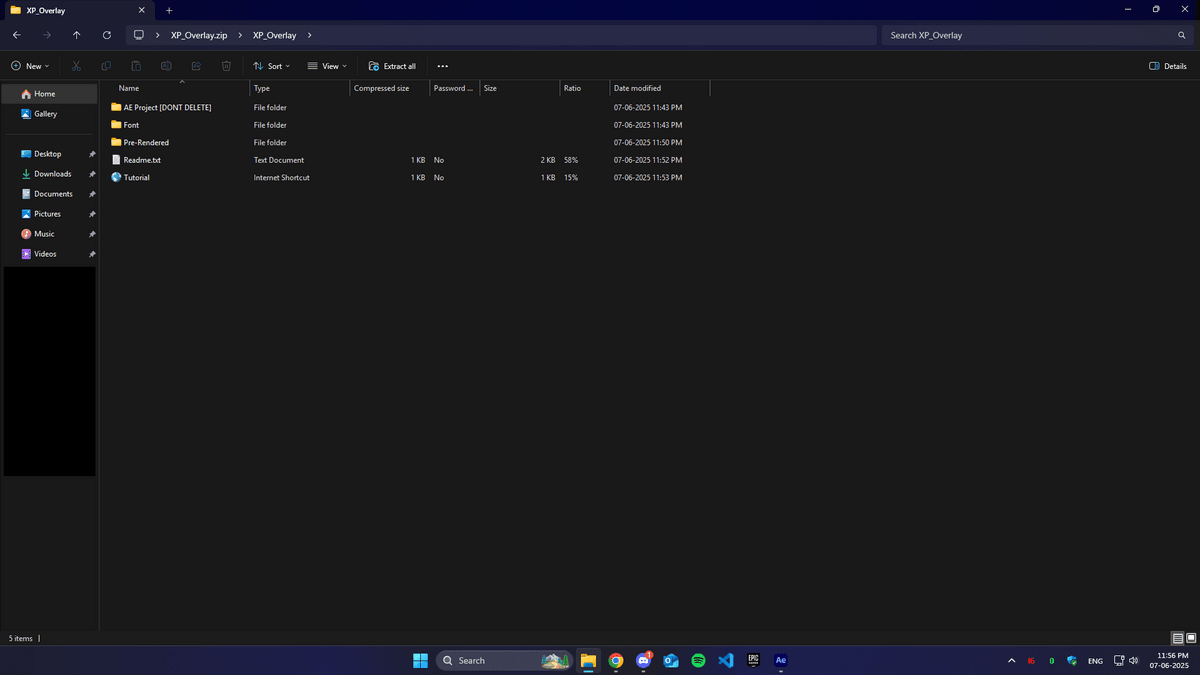Open the See more ellipsis menu

point(443,66)
